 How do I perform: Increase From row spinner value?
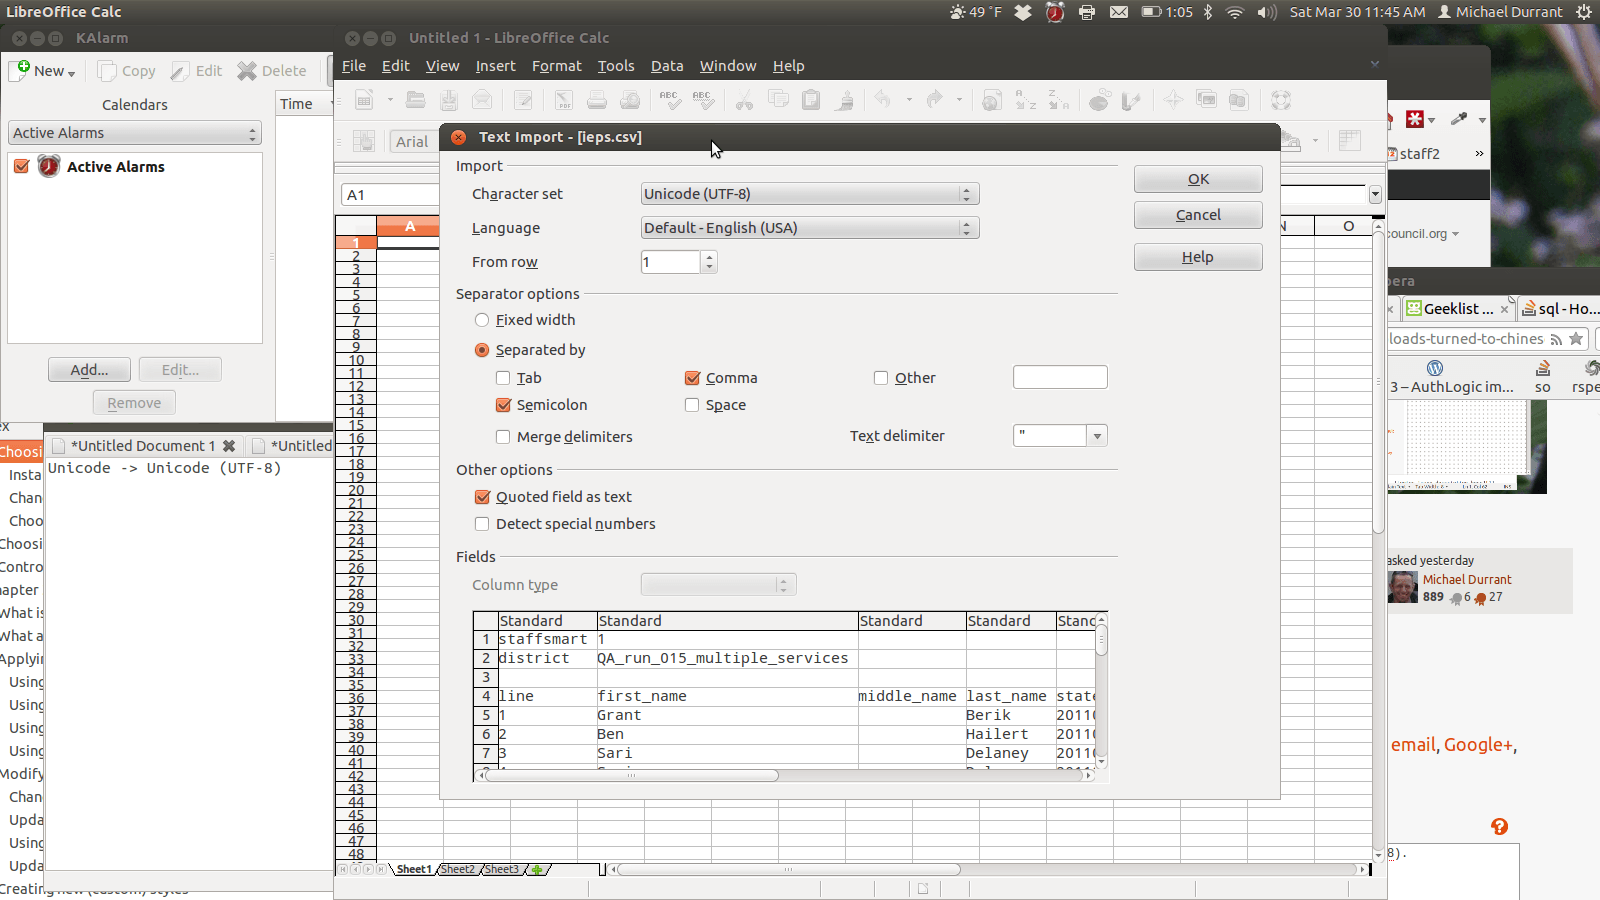coord(710,256)
